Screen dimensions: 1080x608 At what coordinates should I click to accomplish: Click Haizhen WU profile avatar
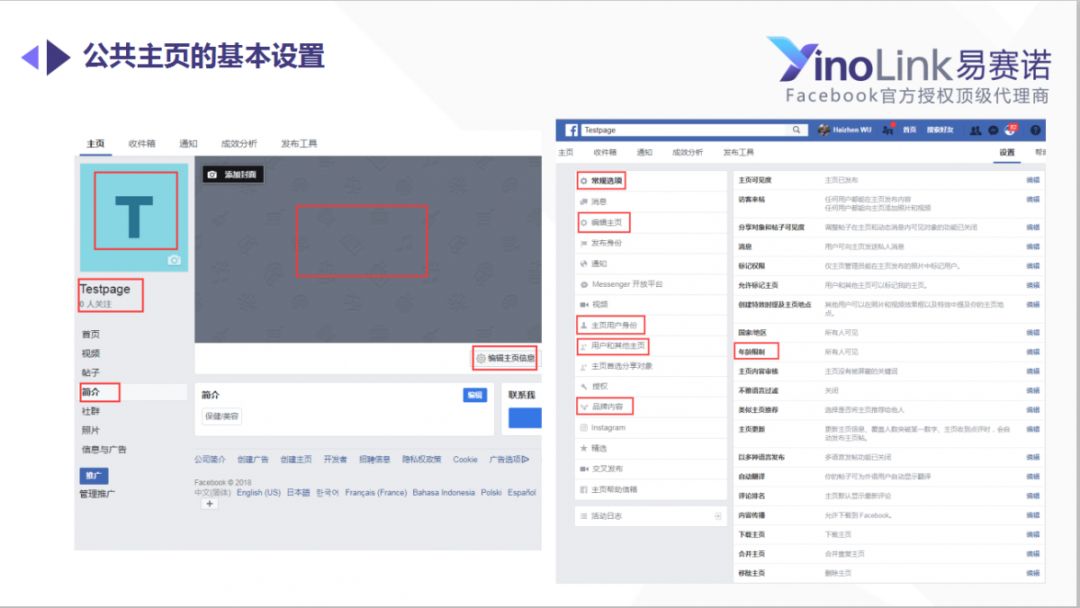tap(823, 130)
